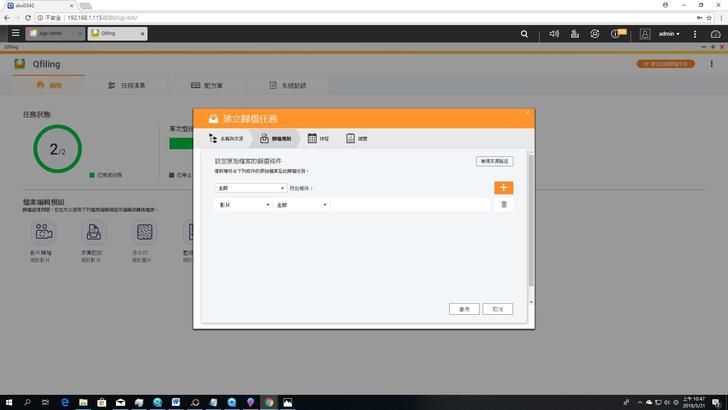Viewport: 728px width, 410px height.
Task: Delete the condition row with trash icon
Action: 504,204
